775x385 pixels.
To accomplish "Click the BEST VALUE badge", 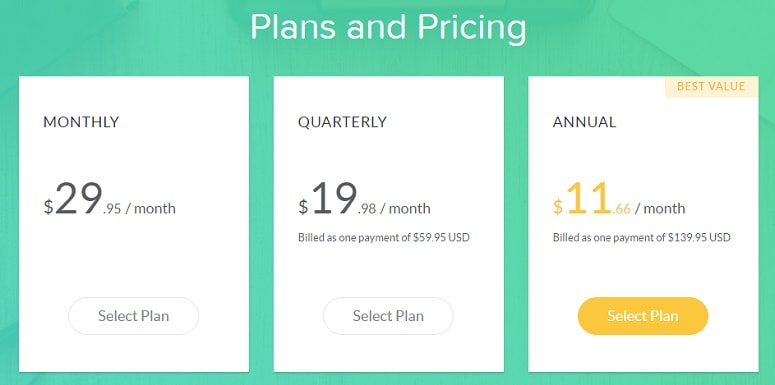I will tap(711, 86).
